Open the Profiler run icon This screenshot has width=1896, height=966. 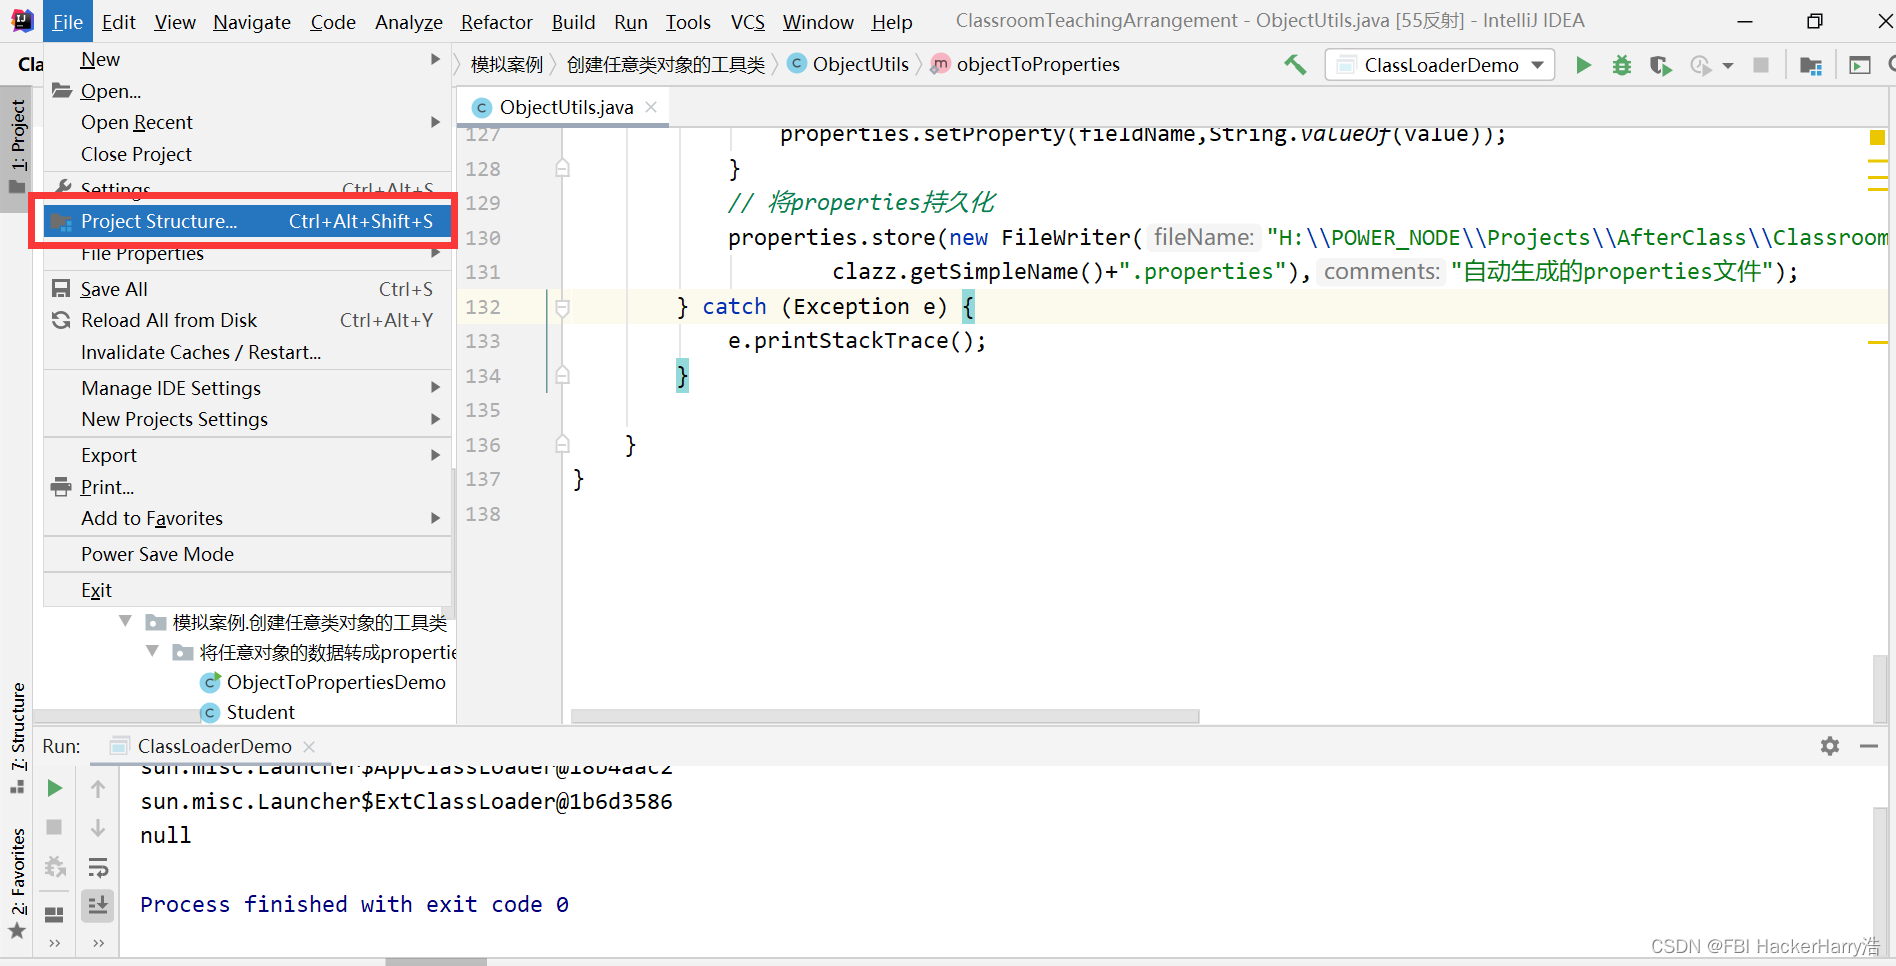pos(1700,65)
